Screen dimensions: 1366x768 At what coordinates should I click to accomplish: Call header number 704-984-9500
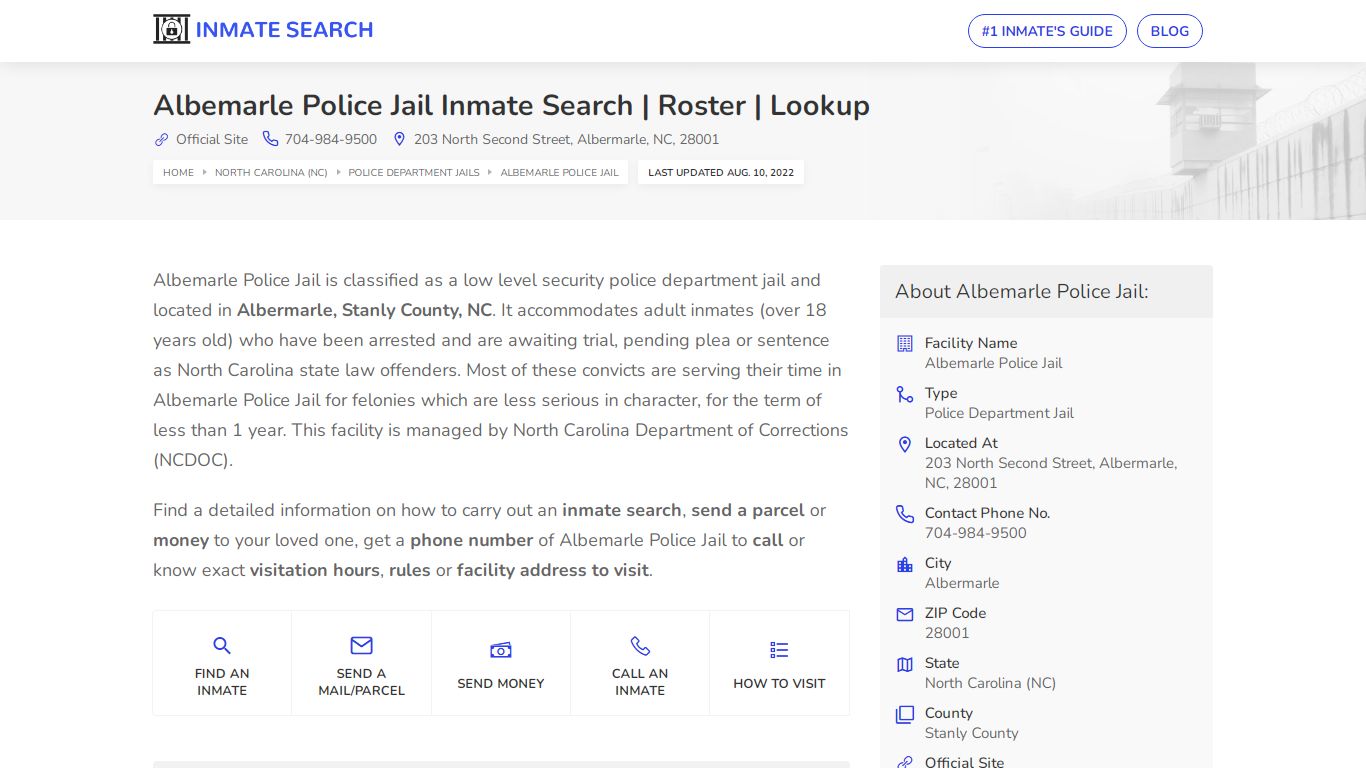click(331, 139)
